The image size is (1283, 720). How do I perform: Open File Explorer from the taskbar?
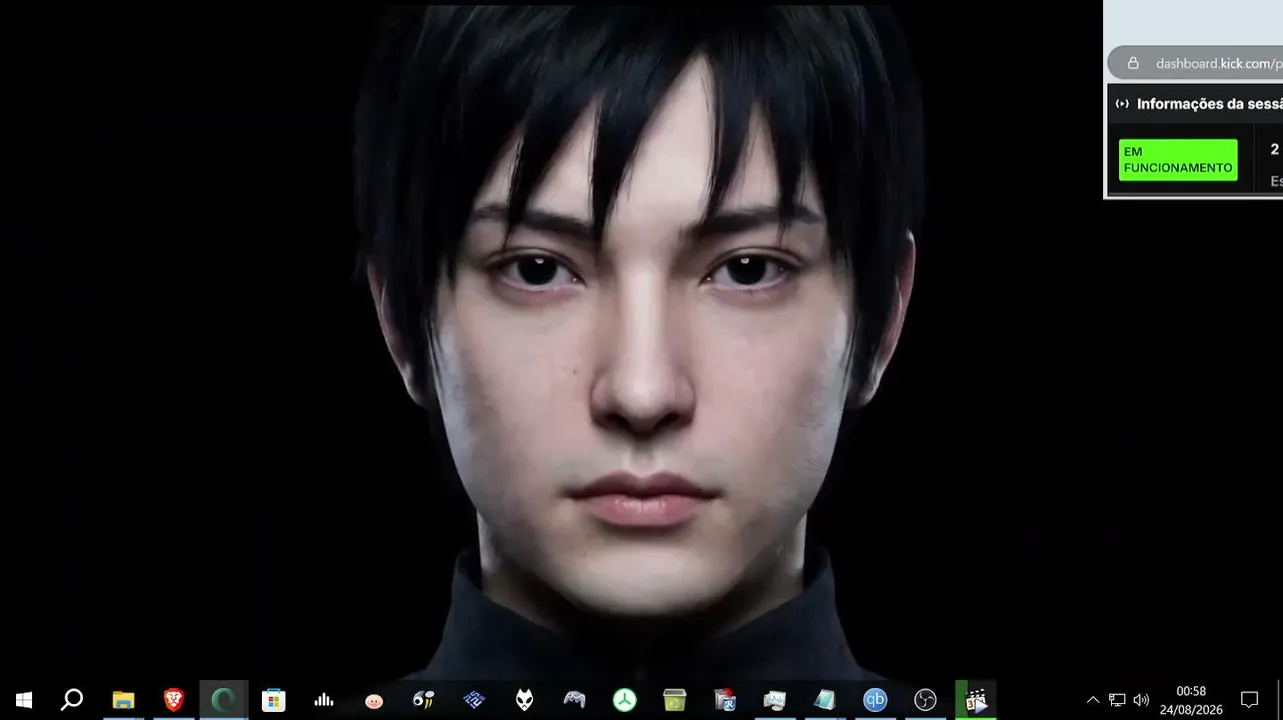coord(123,700)
